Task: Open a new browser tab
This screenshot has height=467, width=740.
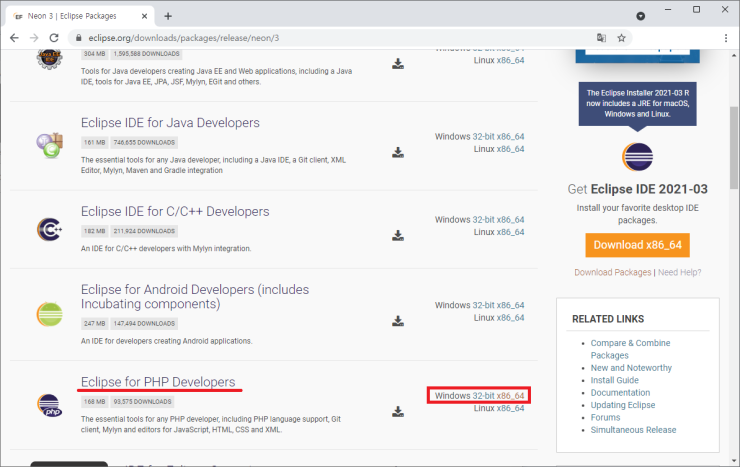Action: [168, 16]
